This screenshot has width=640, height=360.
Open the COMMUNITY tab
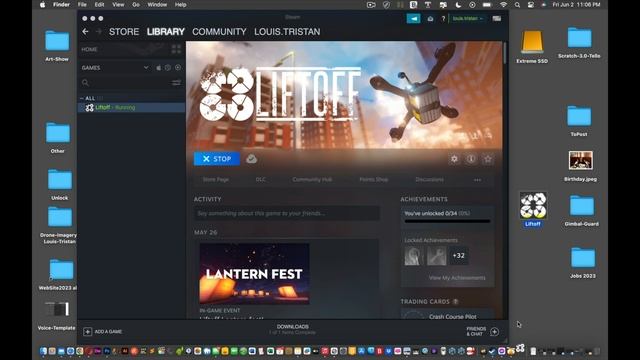[219, 31]
